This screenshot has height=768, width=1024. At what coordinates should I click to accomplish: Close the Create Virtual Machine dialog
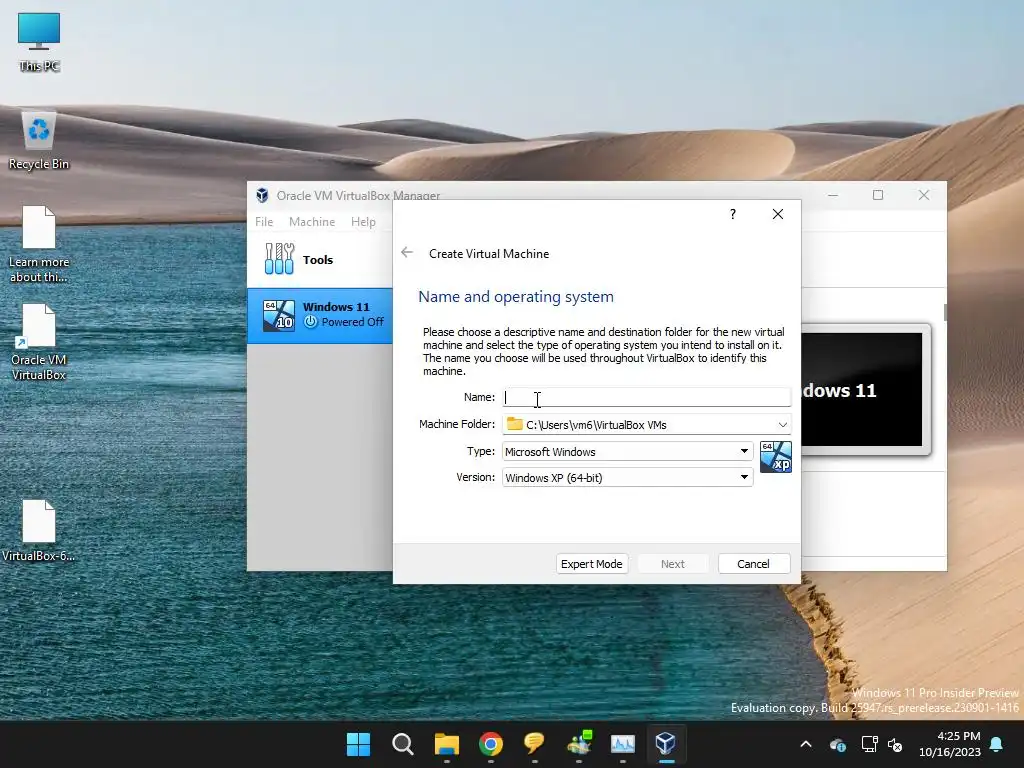tap(777, 214)
